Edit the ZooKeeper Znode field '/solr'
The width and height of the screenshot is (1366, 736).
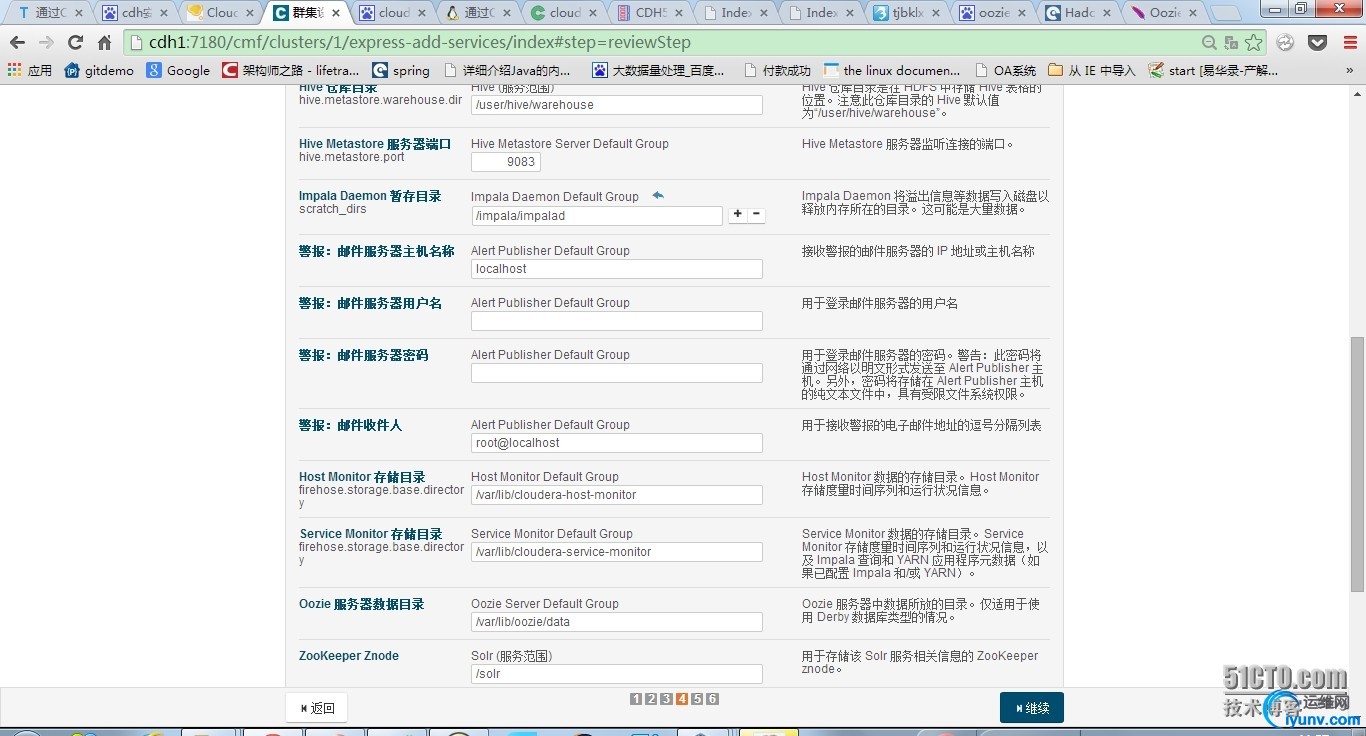coord(617,674)
